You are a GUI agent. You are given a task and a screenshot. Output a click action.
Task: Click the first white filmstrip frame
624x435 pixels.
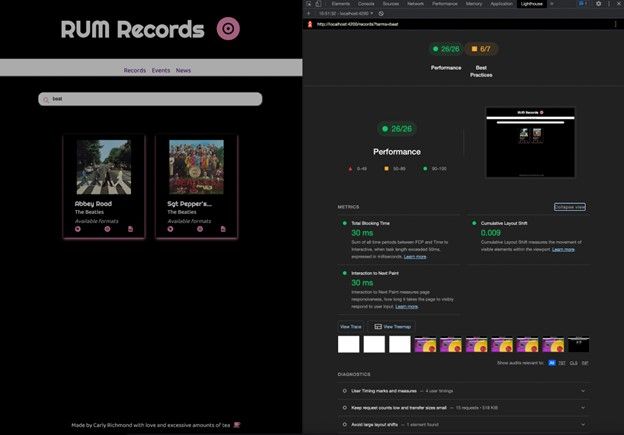click(x=349, y=344)
